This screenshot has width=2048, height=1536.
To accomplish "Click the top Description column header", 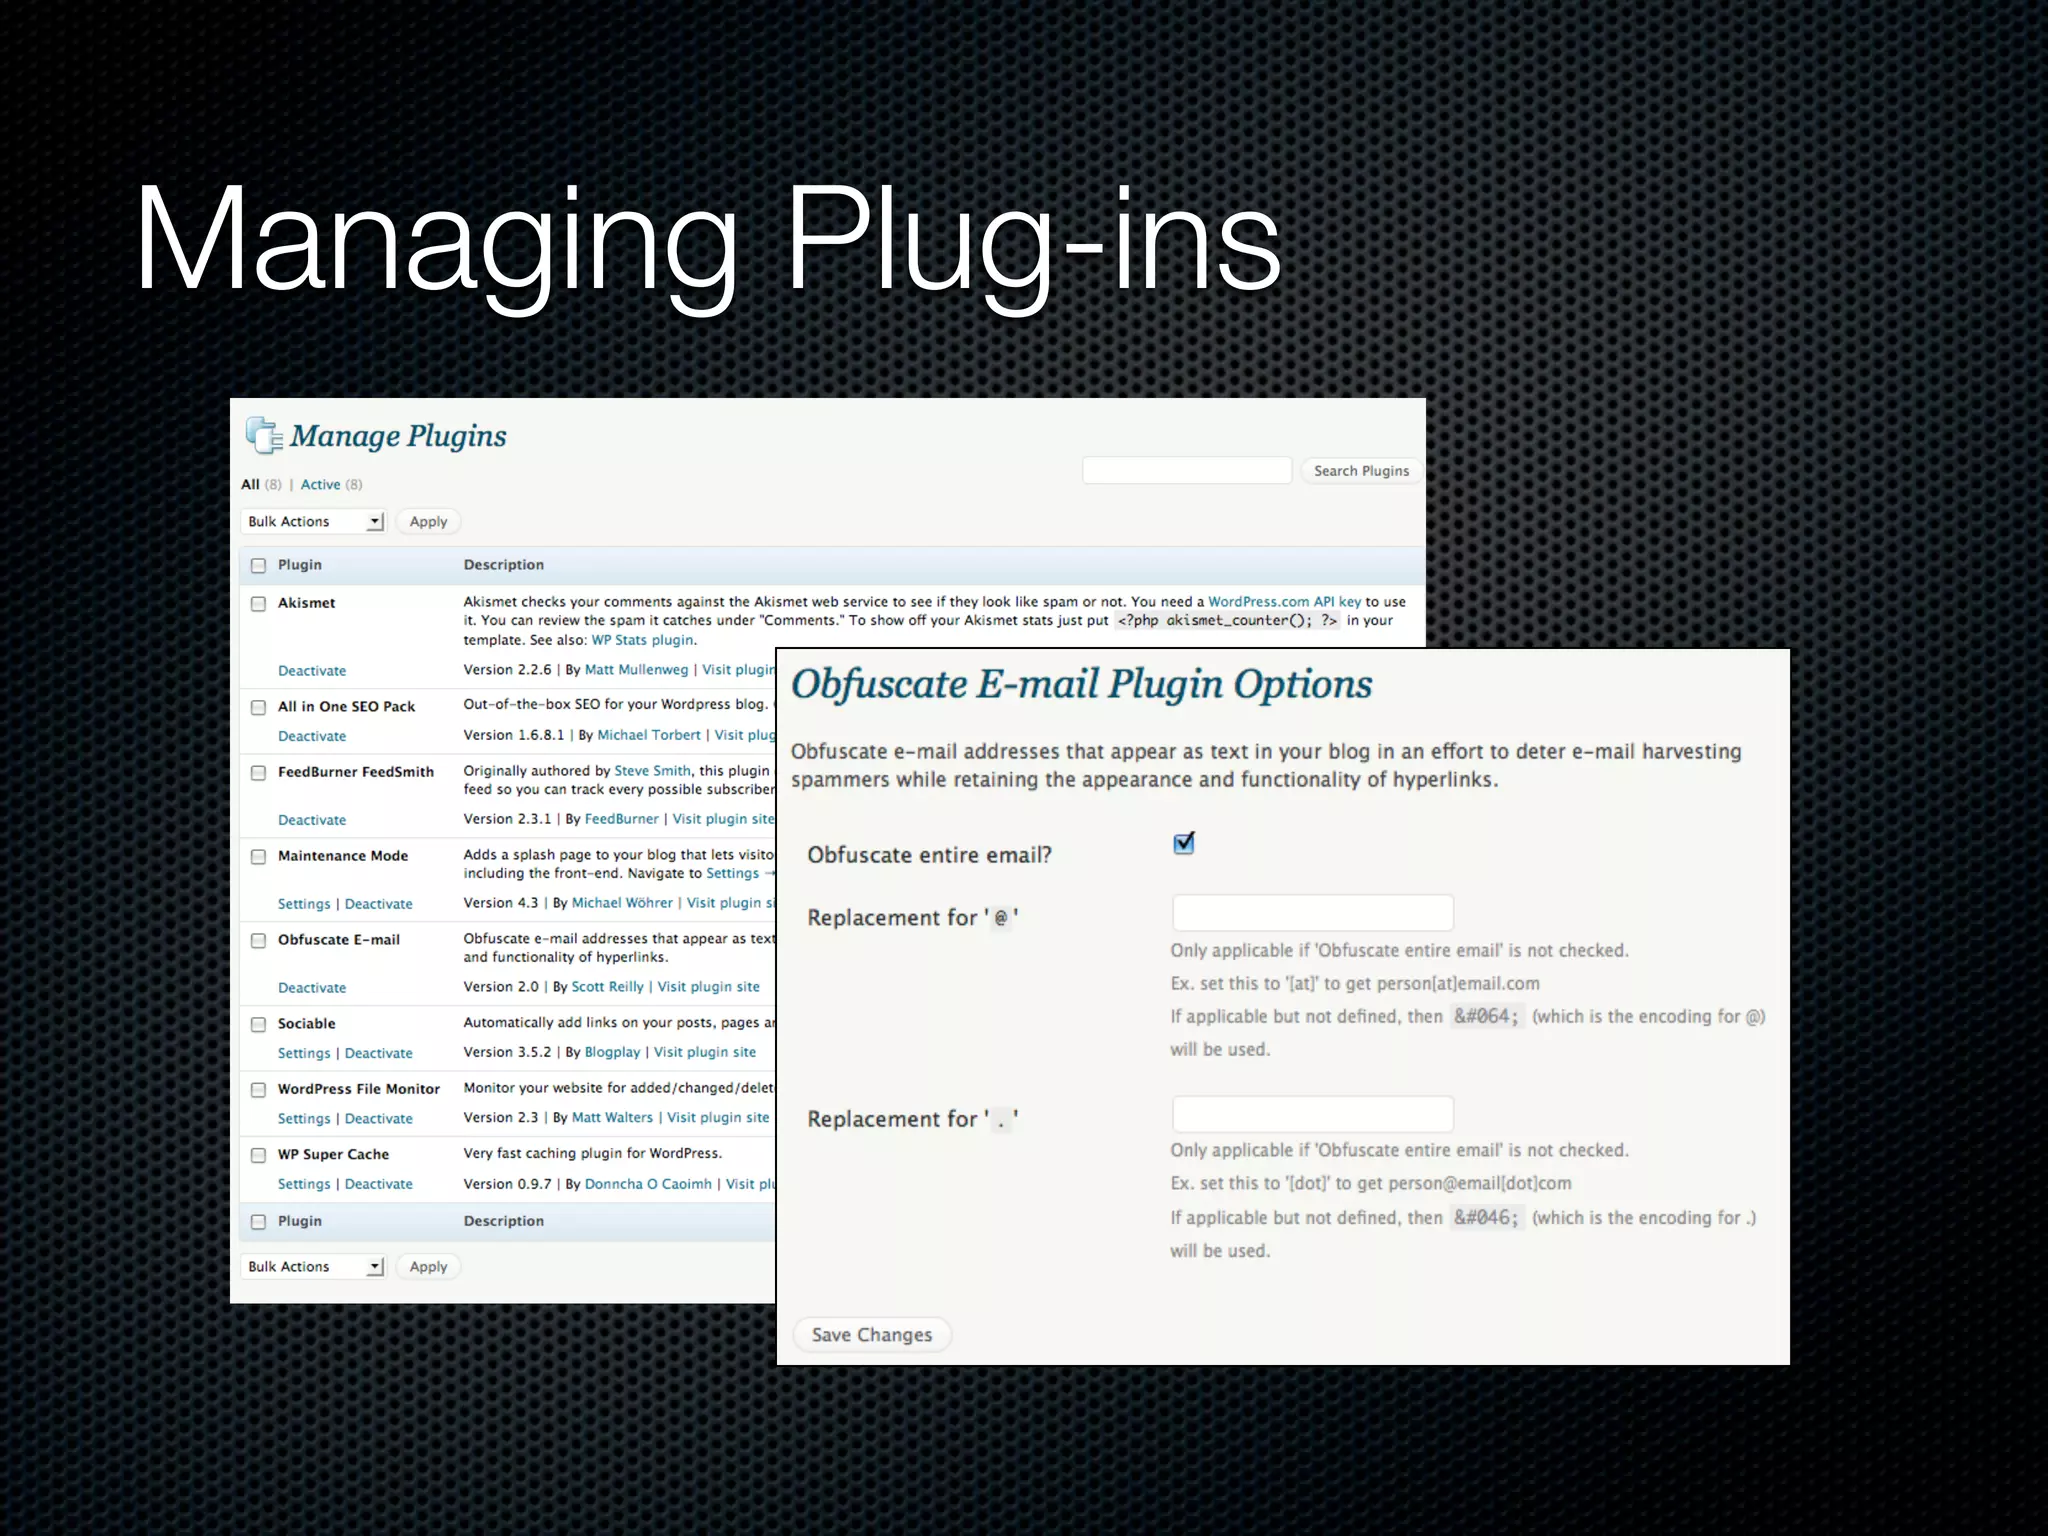I will [x=503, y=565].
